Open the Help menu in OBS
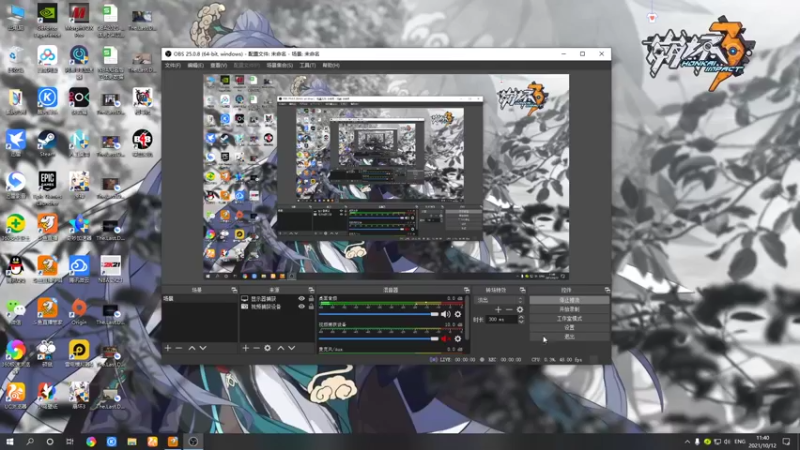 (x=331, y=65)
